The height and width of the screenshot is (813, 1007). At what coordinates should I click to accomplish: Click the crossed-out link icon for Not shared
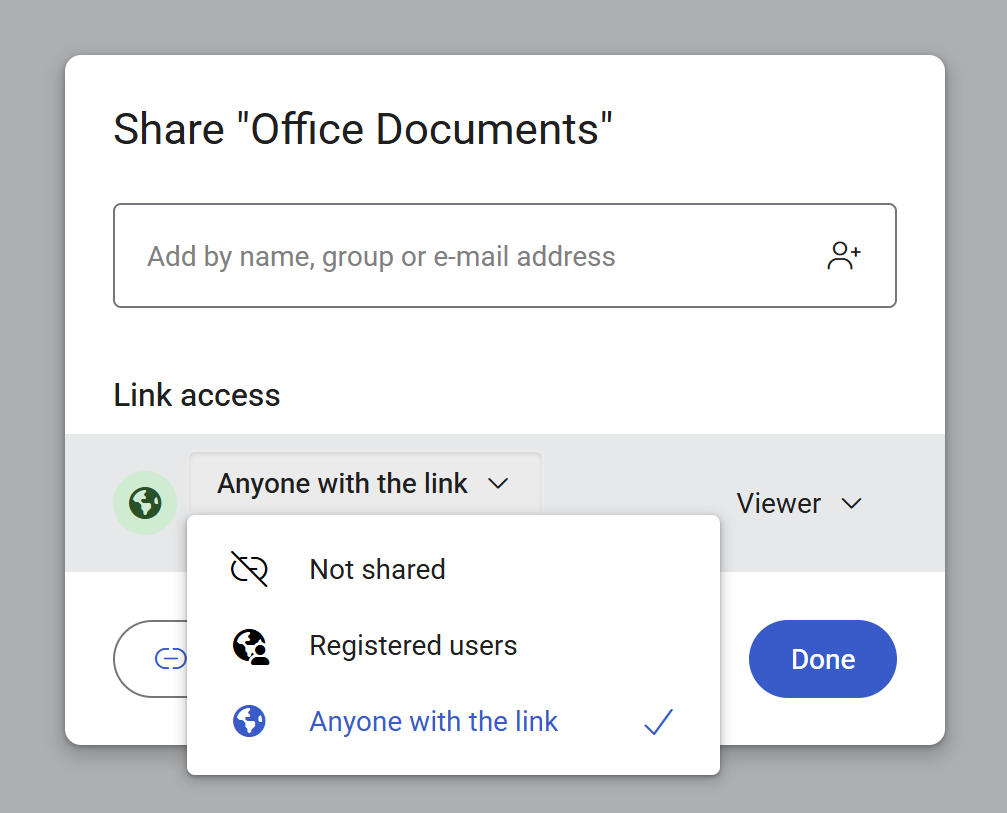tap(249, 569)
